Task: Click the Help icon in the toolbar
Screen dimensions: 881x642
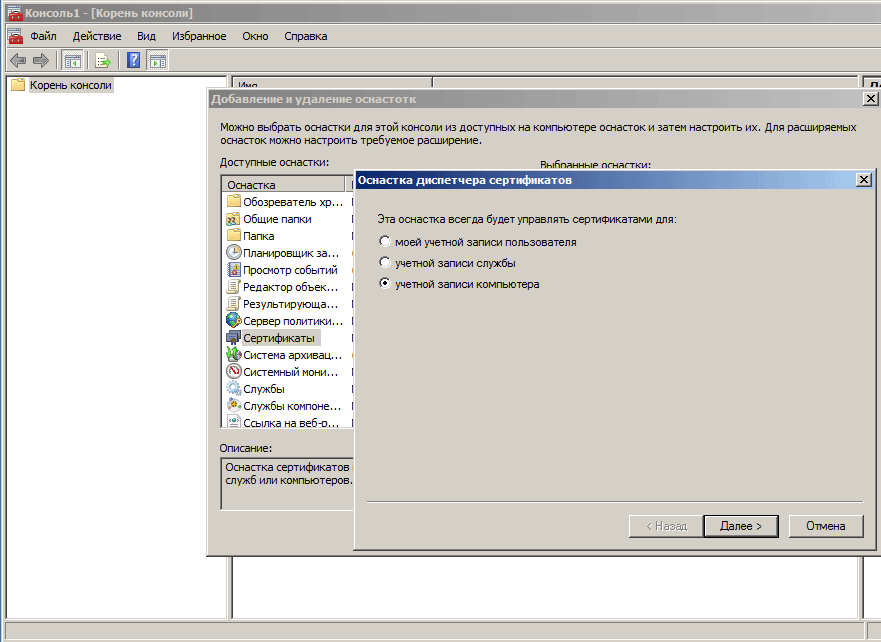Action: point(133,60)
